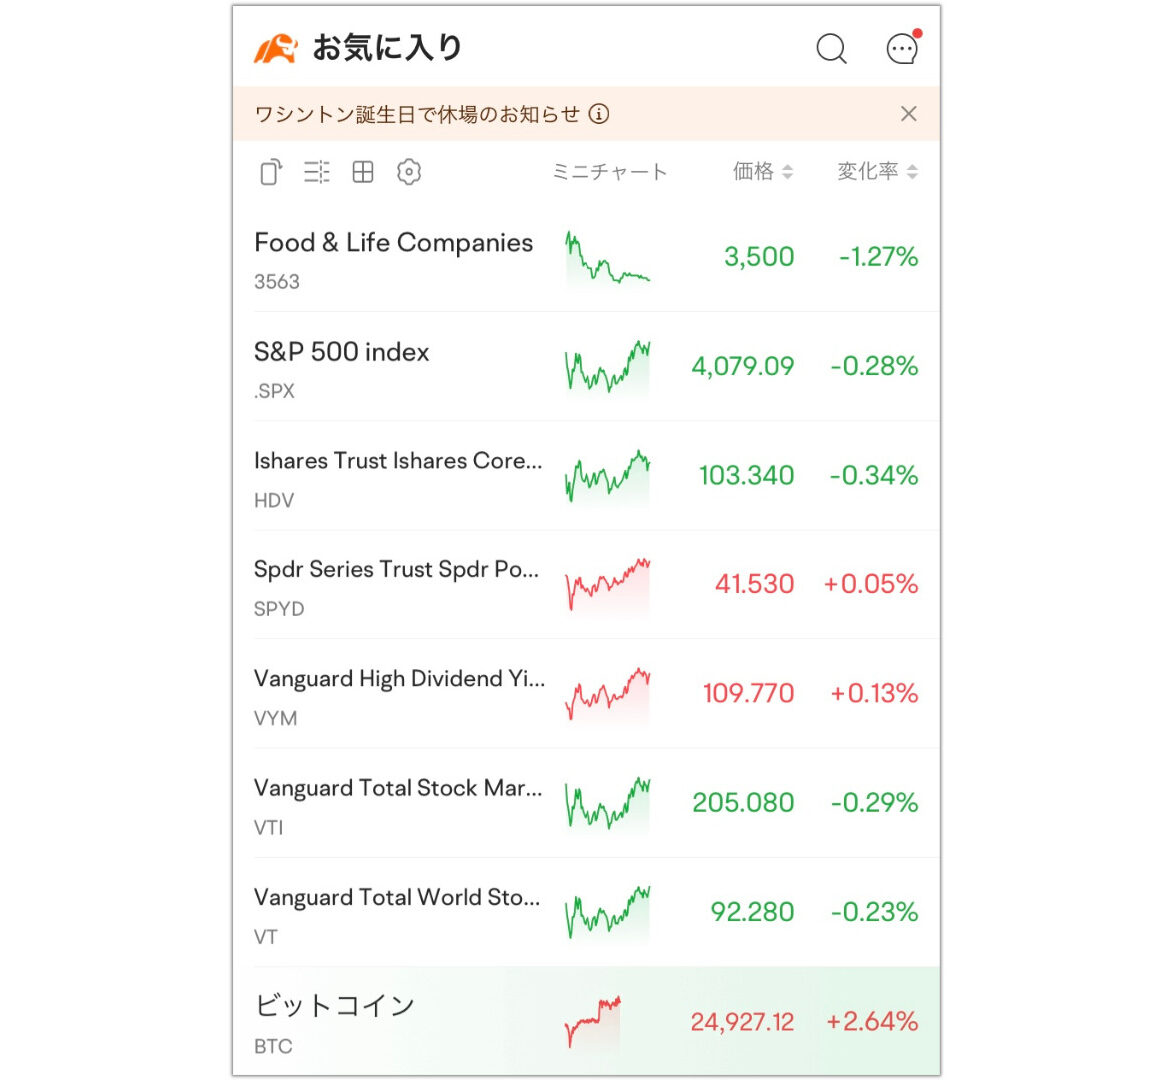The height and width of the screenshot is (1080, 1171).
Task: Toggle the ミニチャート column header
Action: pos(609,172)
